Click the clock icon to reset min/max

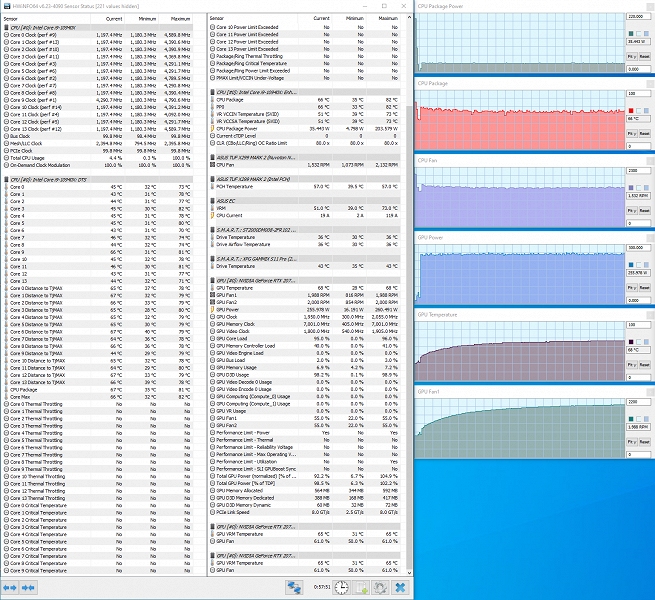341,587
